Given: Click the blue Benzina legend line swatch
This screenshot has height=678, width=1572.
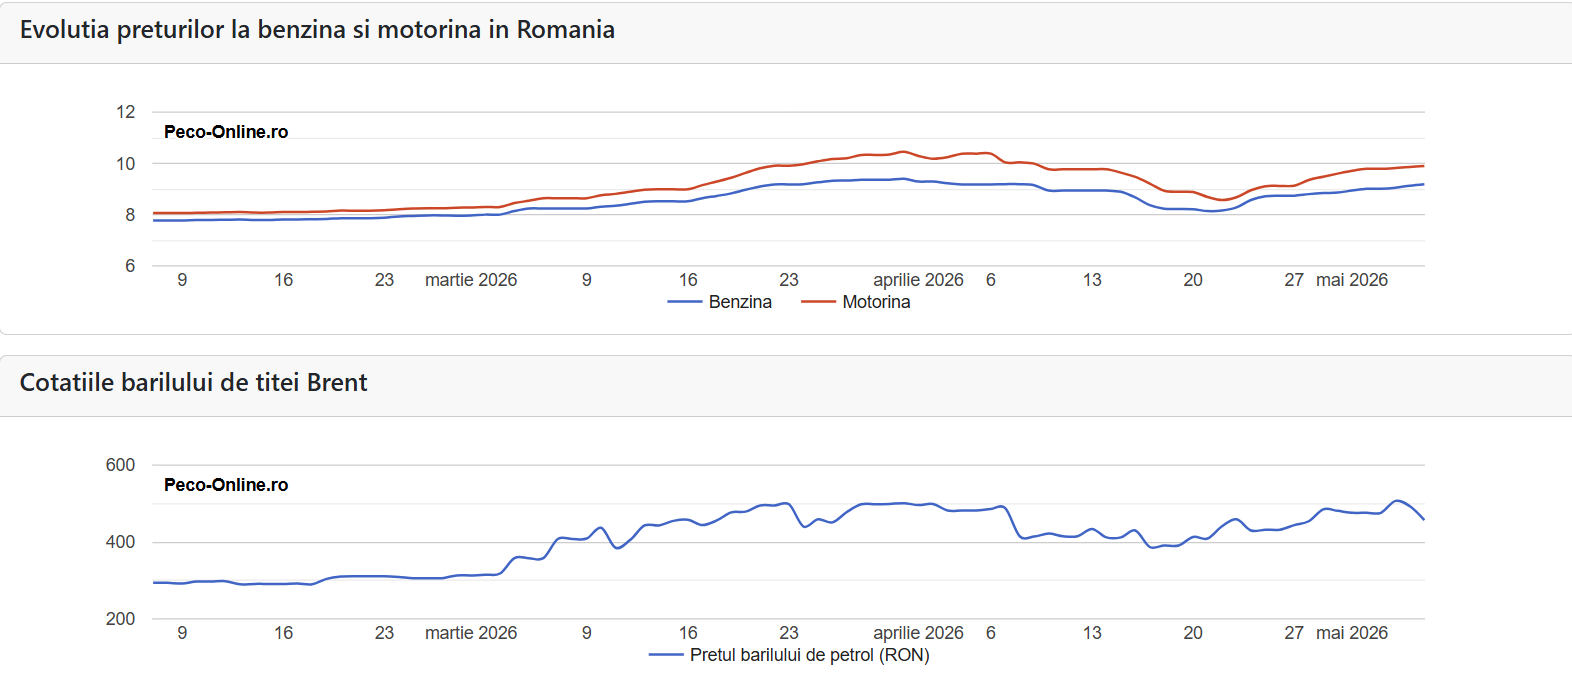Looking at the screenshot, I should coord(685,302).
